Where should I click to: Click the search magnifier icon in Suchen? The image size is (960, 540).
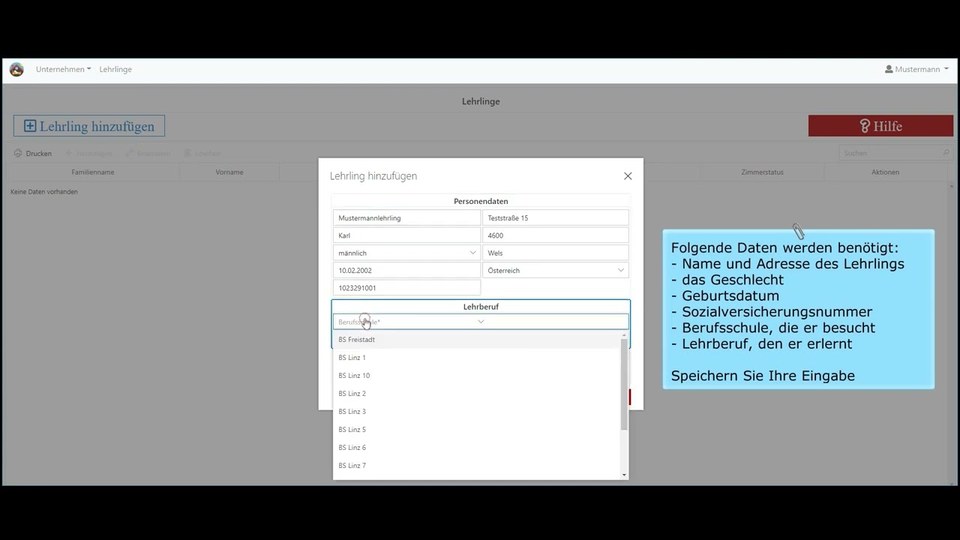[945, 153]
